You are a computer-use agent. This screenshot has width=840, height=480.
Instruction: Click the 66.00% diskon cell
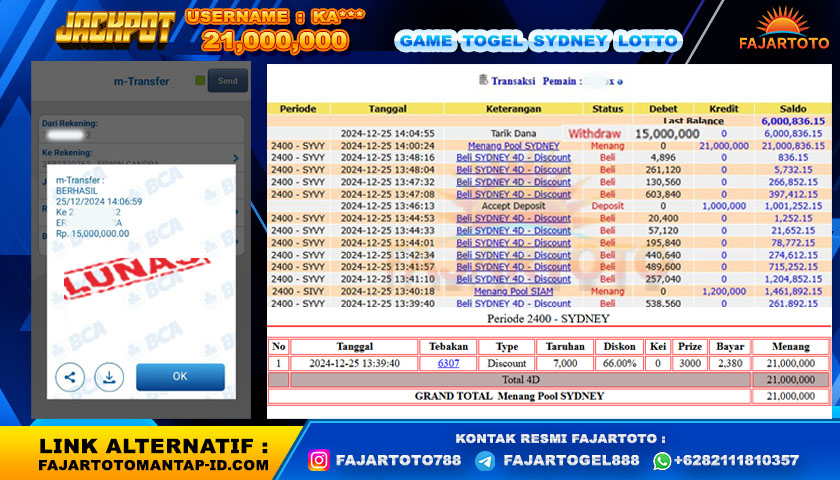(x=619, y=363)
